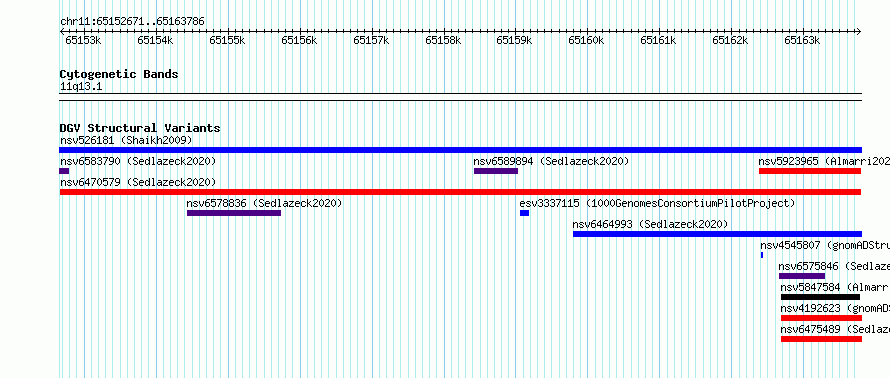This screenshot has height=378, width=890.
Task: Click the 65159k ruler position
Action: (514, 40)
